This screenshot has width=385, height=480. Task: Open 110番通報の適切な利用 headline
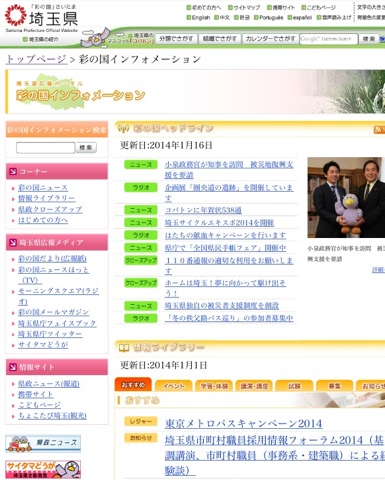point(229,266)
